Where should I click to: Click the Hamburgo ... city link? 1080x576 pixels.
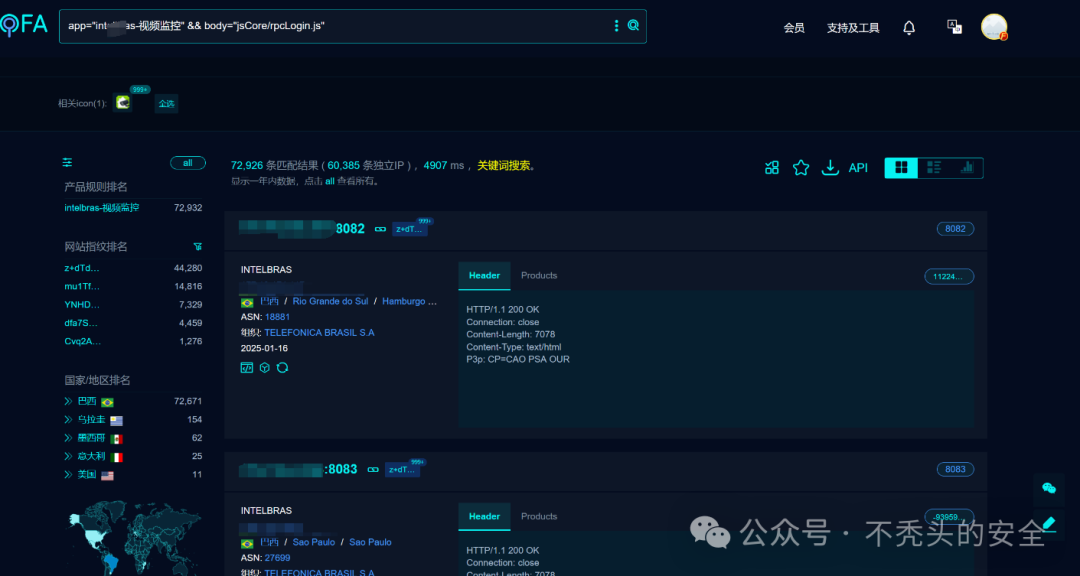click(x=410, y=302)
